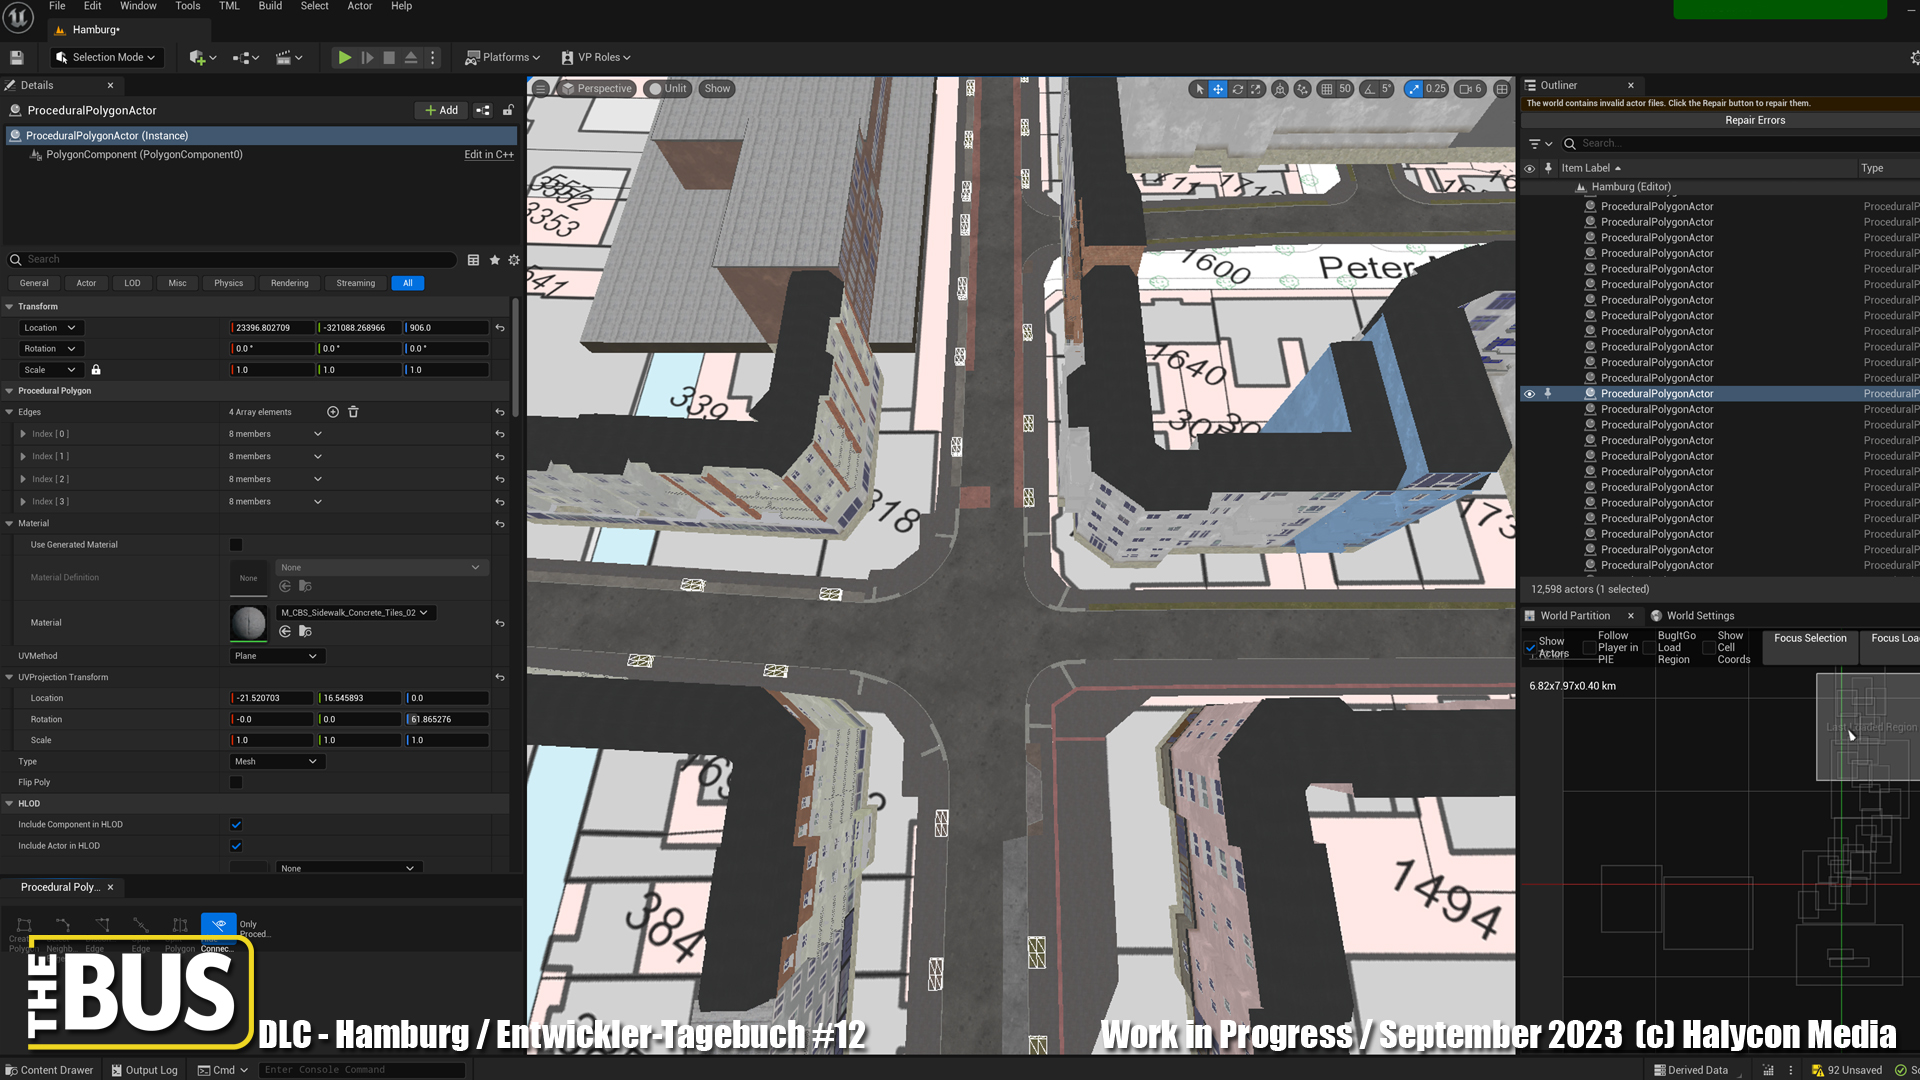Toggle Flip Poly checkbox

pos(236,783)
